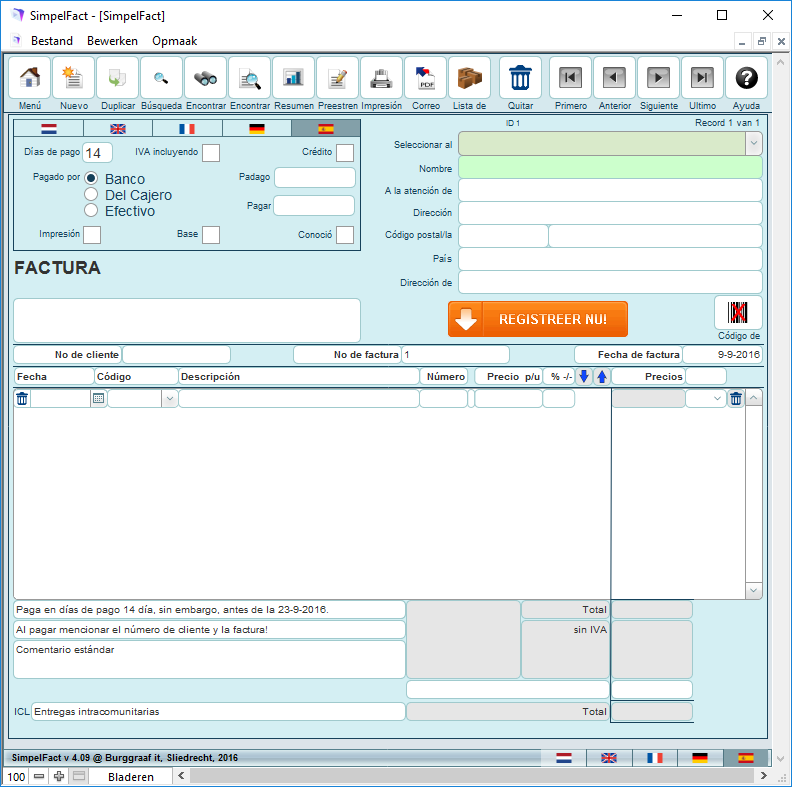Image resolution: width=792 pixels, height=787 pixels.
Task: Open the Ayuda help icon
Action: click(746, 78)
